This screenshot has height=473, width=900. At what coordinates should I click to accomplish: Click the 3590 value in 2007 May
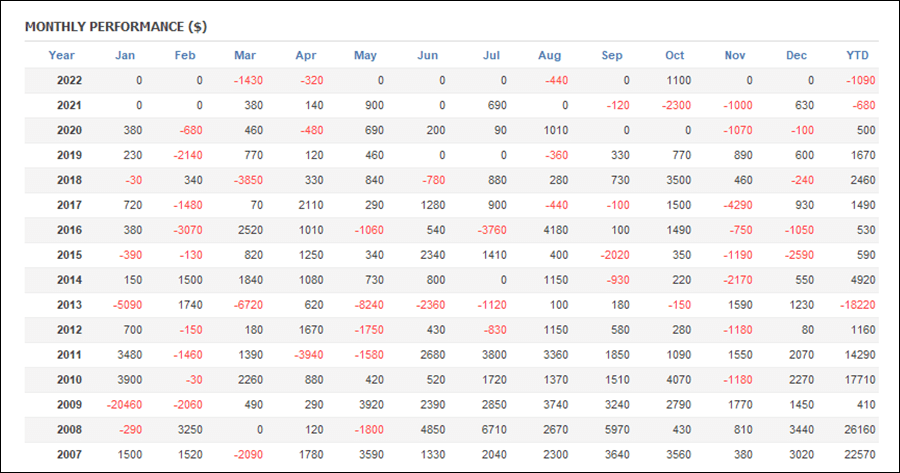[371, 455]
